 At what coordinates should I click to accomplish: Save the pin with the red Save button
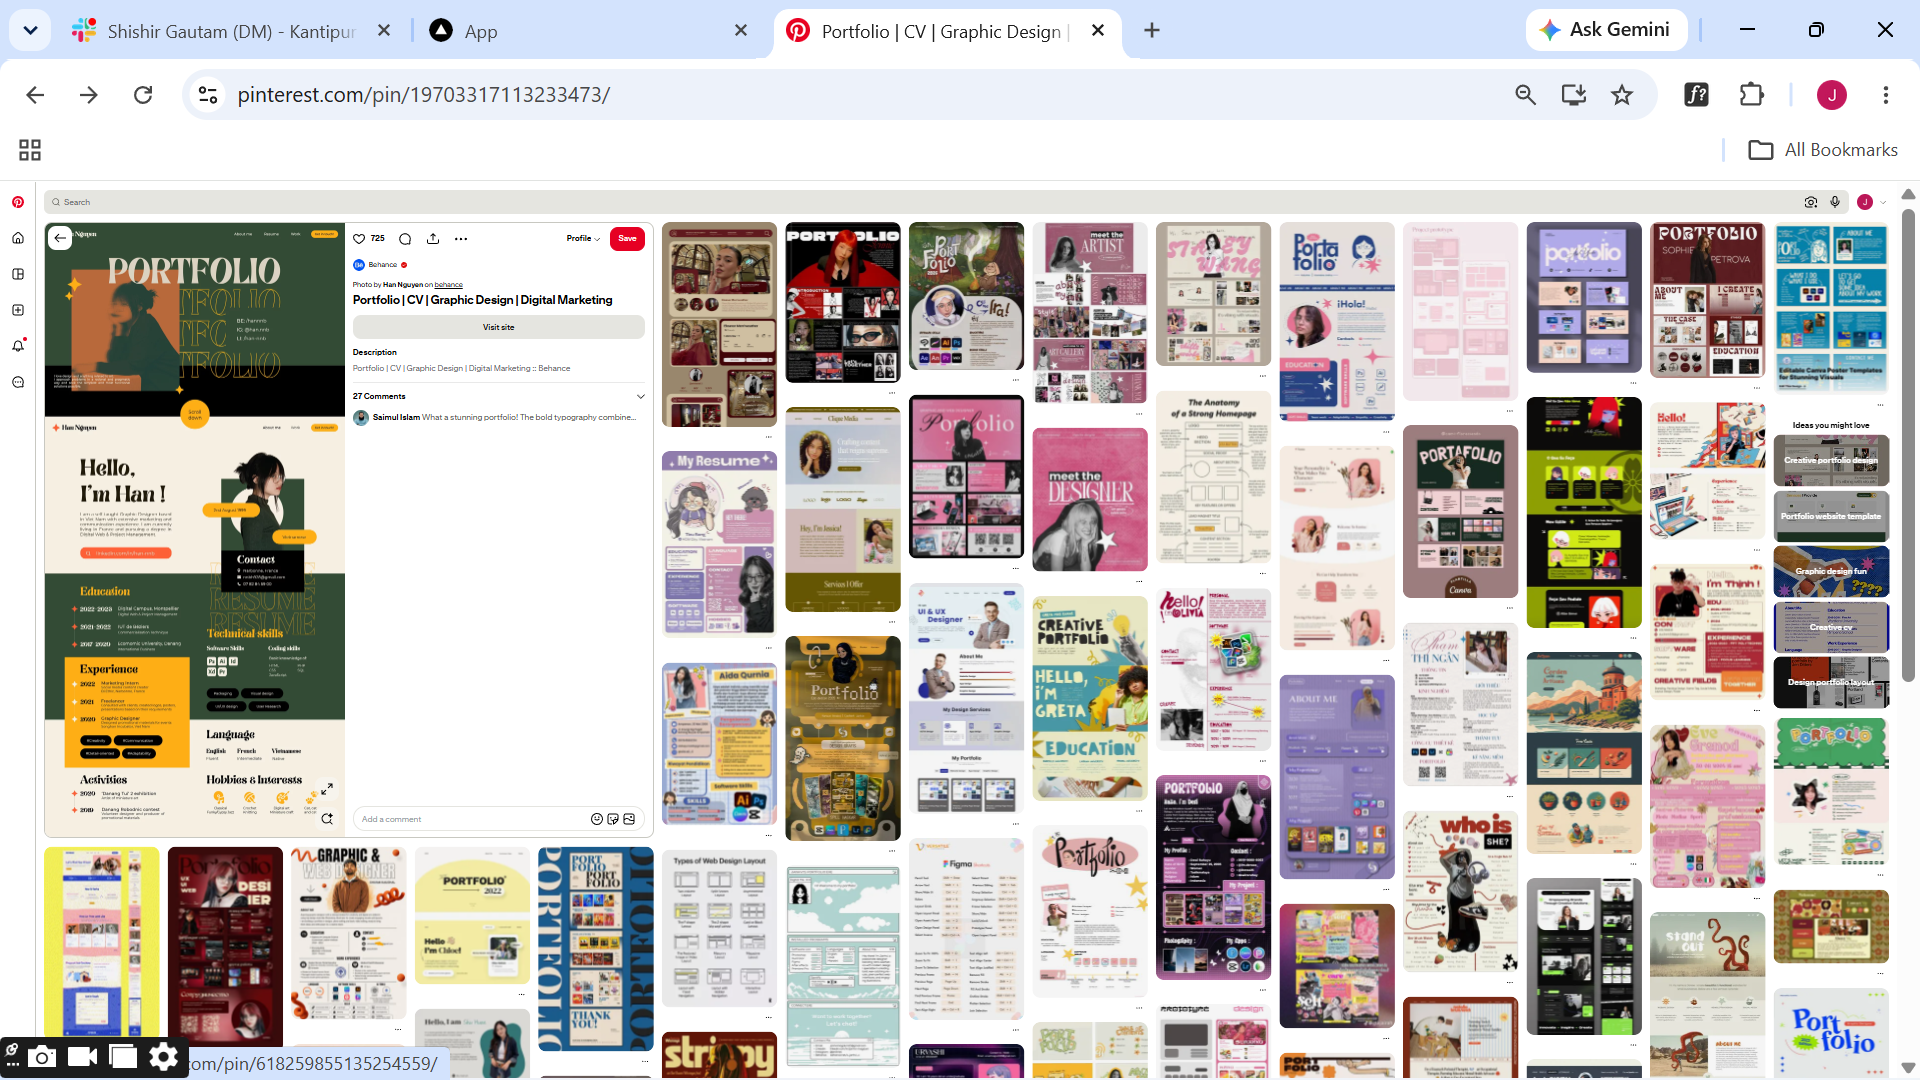[x=627, y=239]
